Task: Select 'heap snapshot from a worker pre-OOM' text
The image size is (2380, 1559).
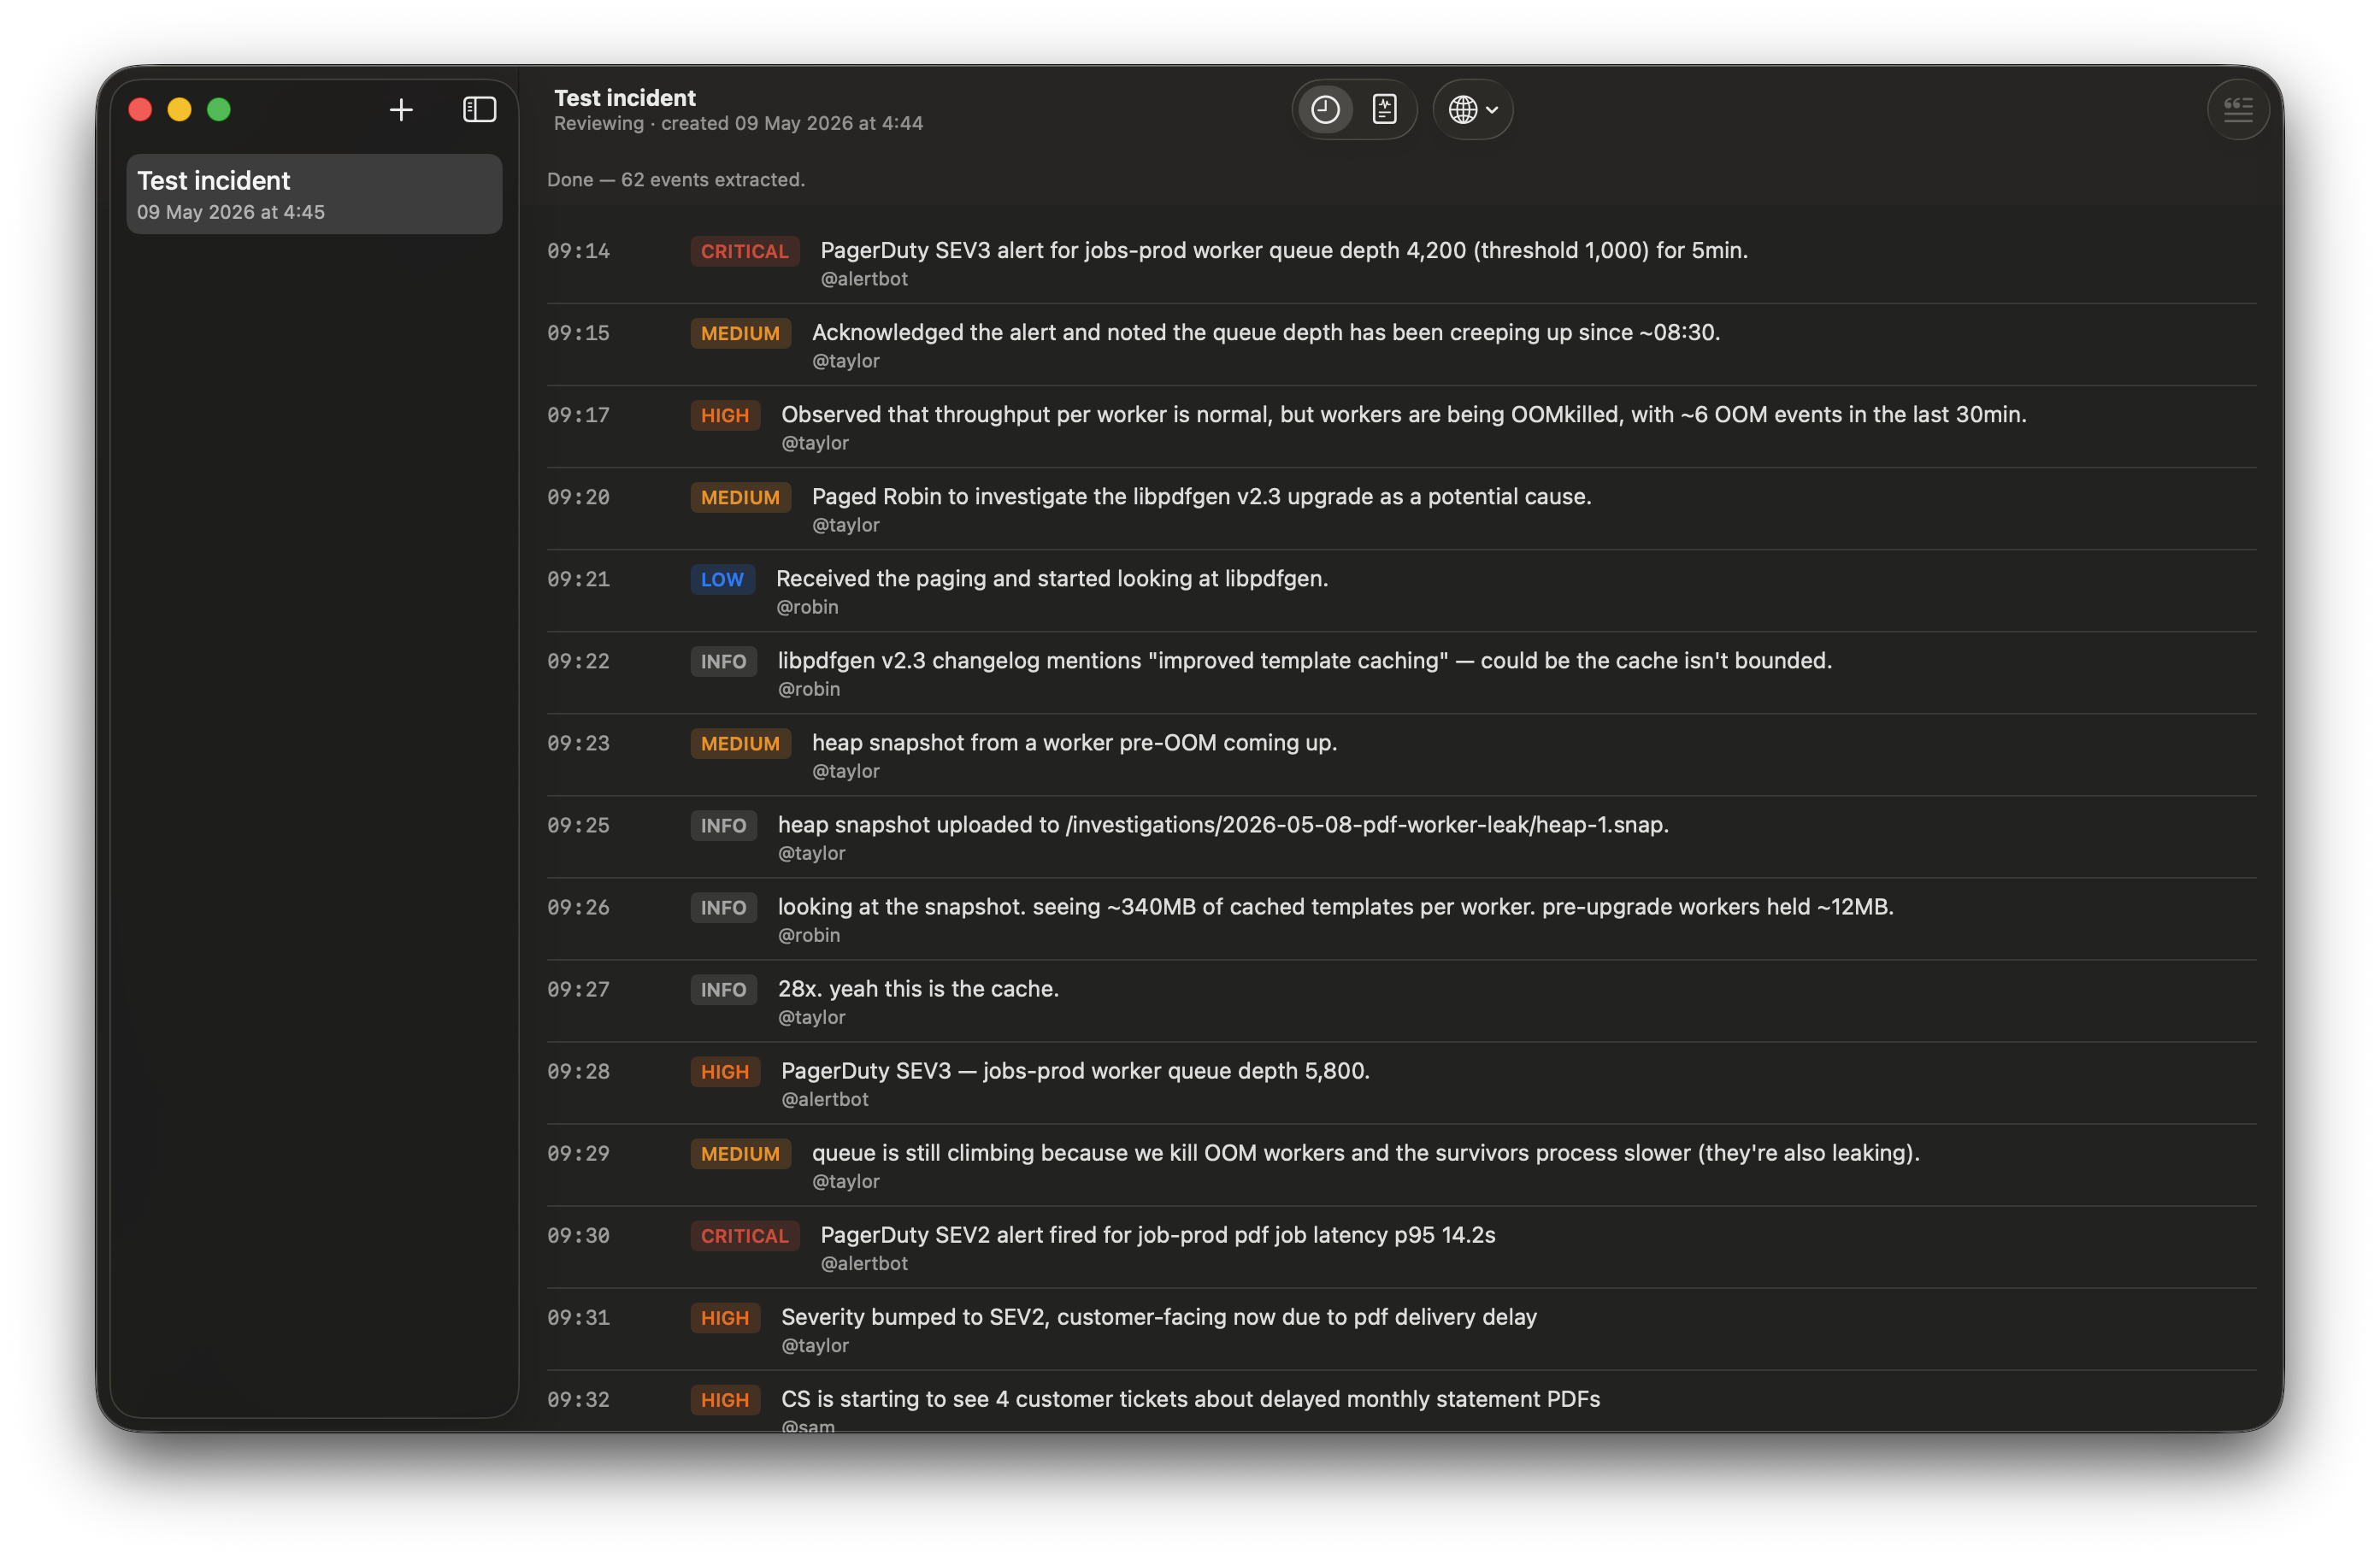Action: [x=1074, y=742]
